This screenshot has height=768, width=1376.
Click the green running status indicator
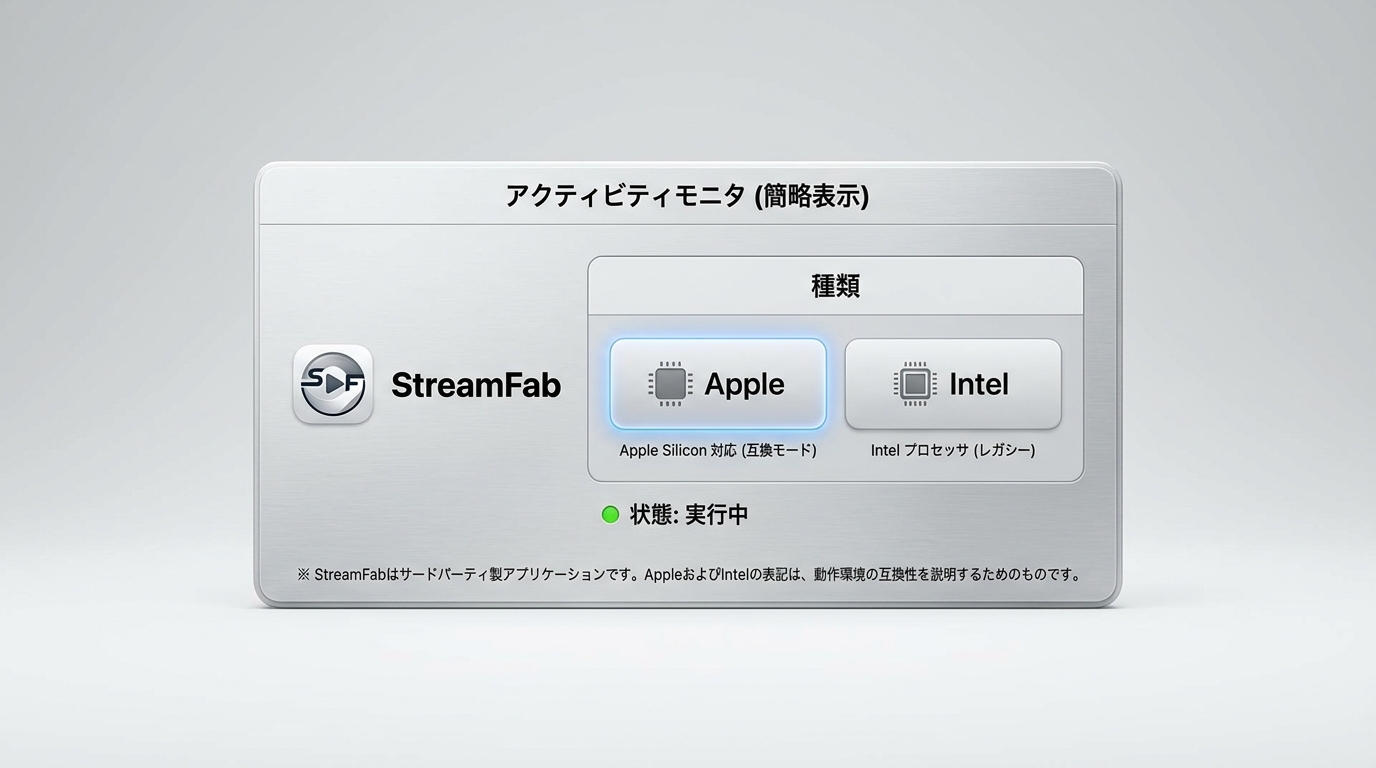click(x=610, y=515)
